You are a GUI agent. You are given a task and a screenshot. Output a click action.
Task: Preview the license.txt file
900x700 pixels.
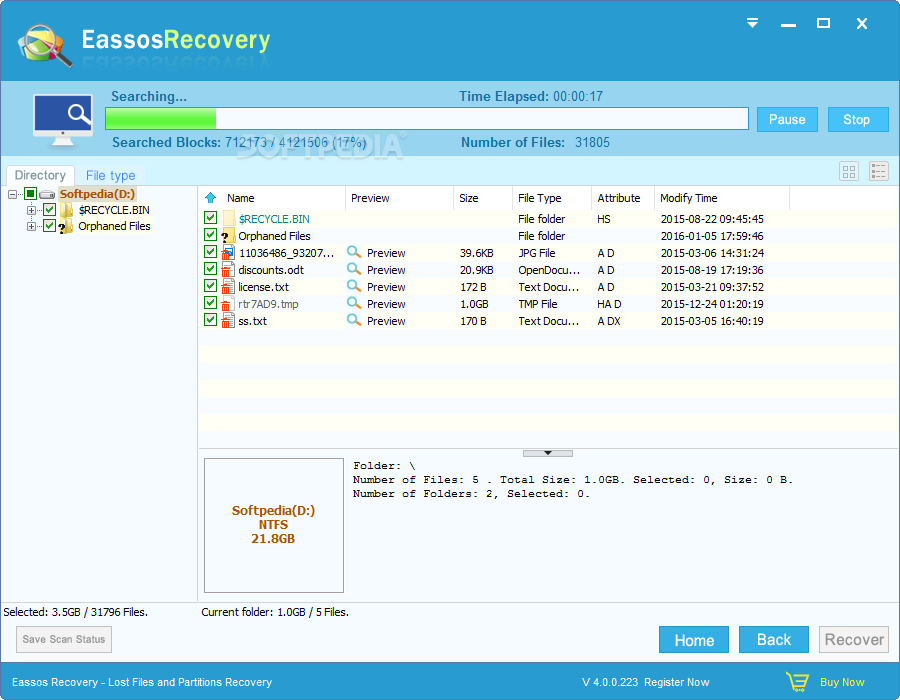point(386,287)
